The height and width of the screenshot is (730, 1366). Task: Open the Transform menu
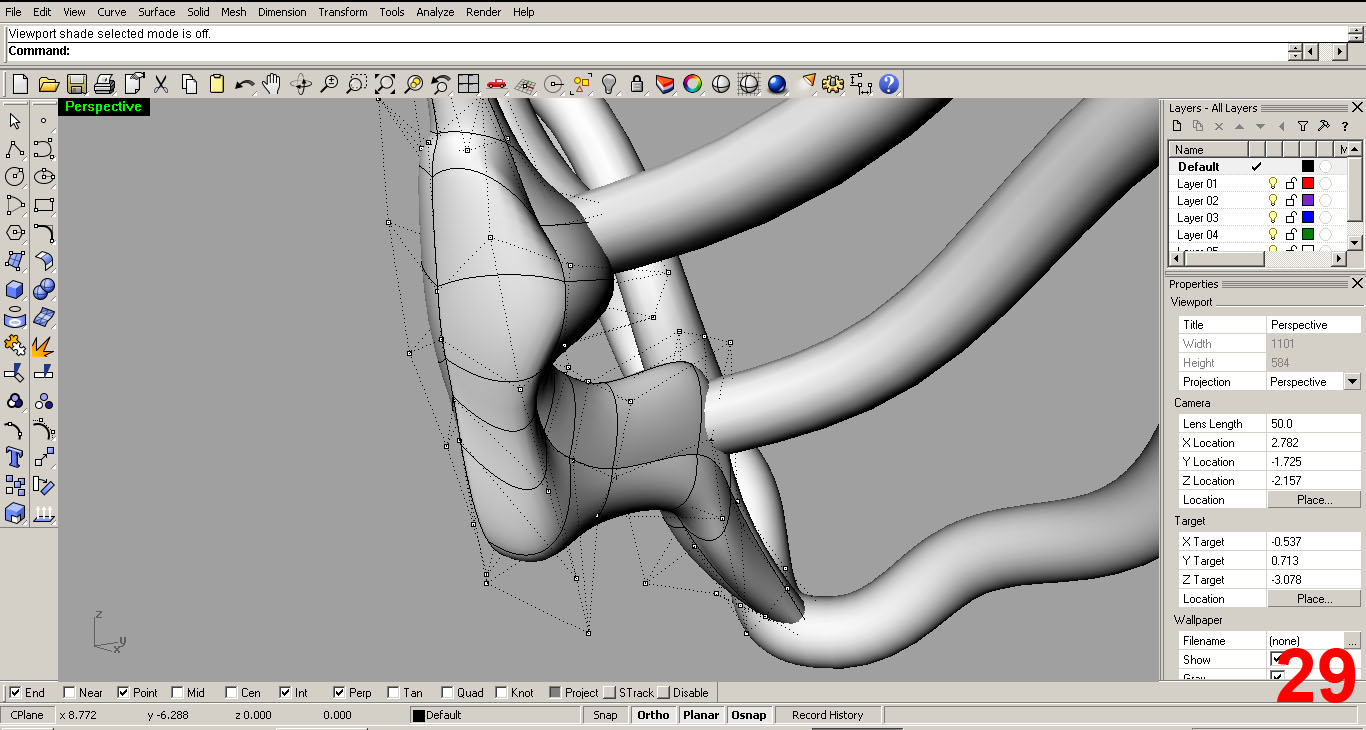[343, 12]
